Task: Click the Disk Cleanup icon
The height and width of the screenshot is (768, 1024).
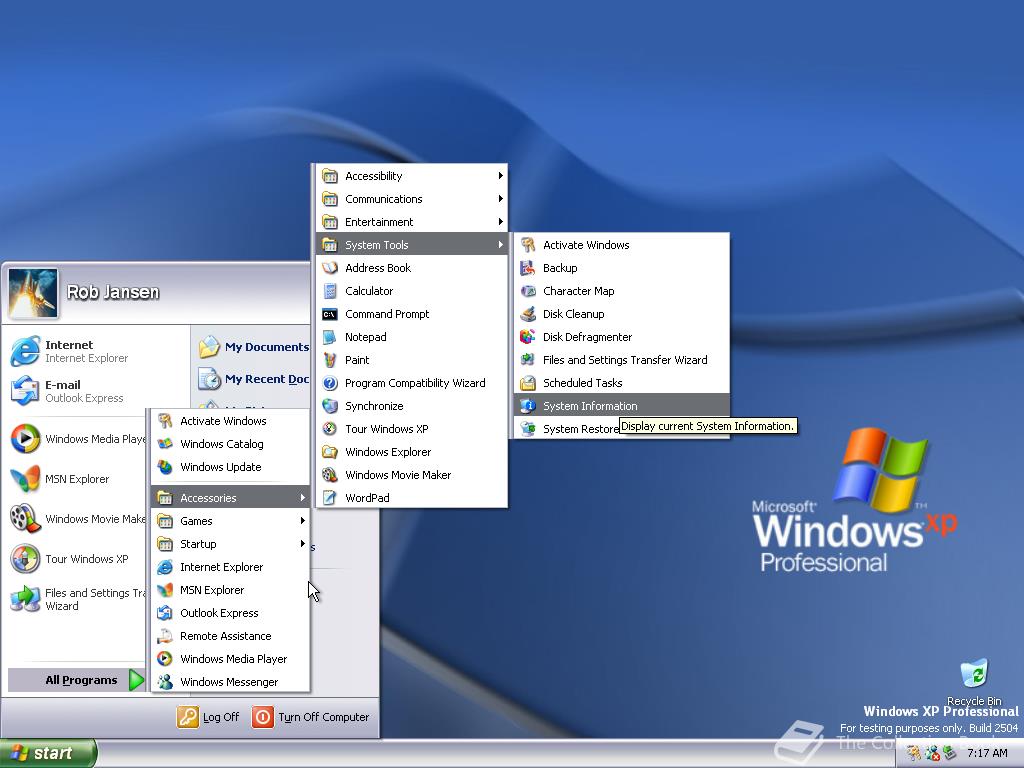Action: 528,313
